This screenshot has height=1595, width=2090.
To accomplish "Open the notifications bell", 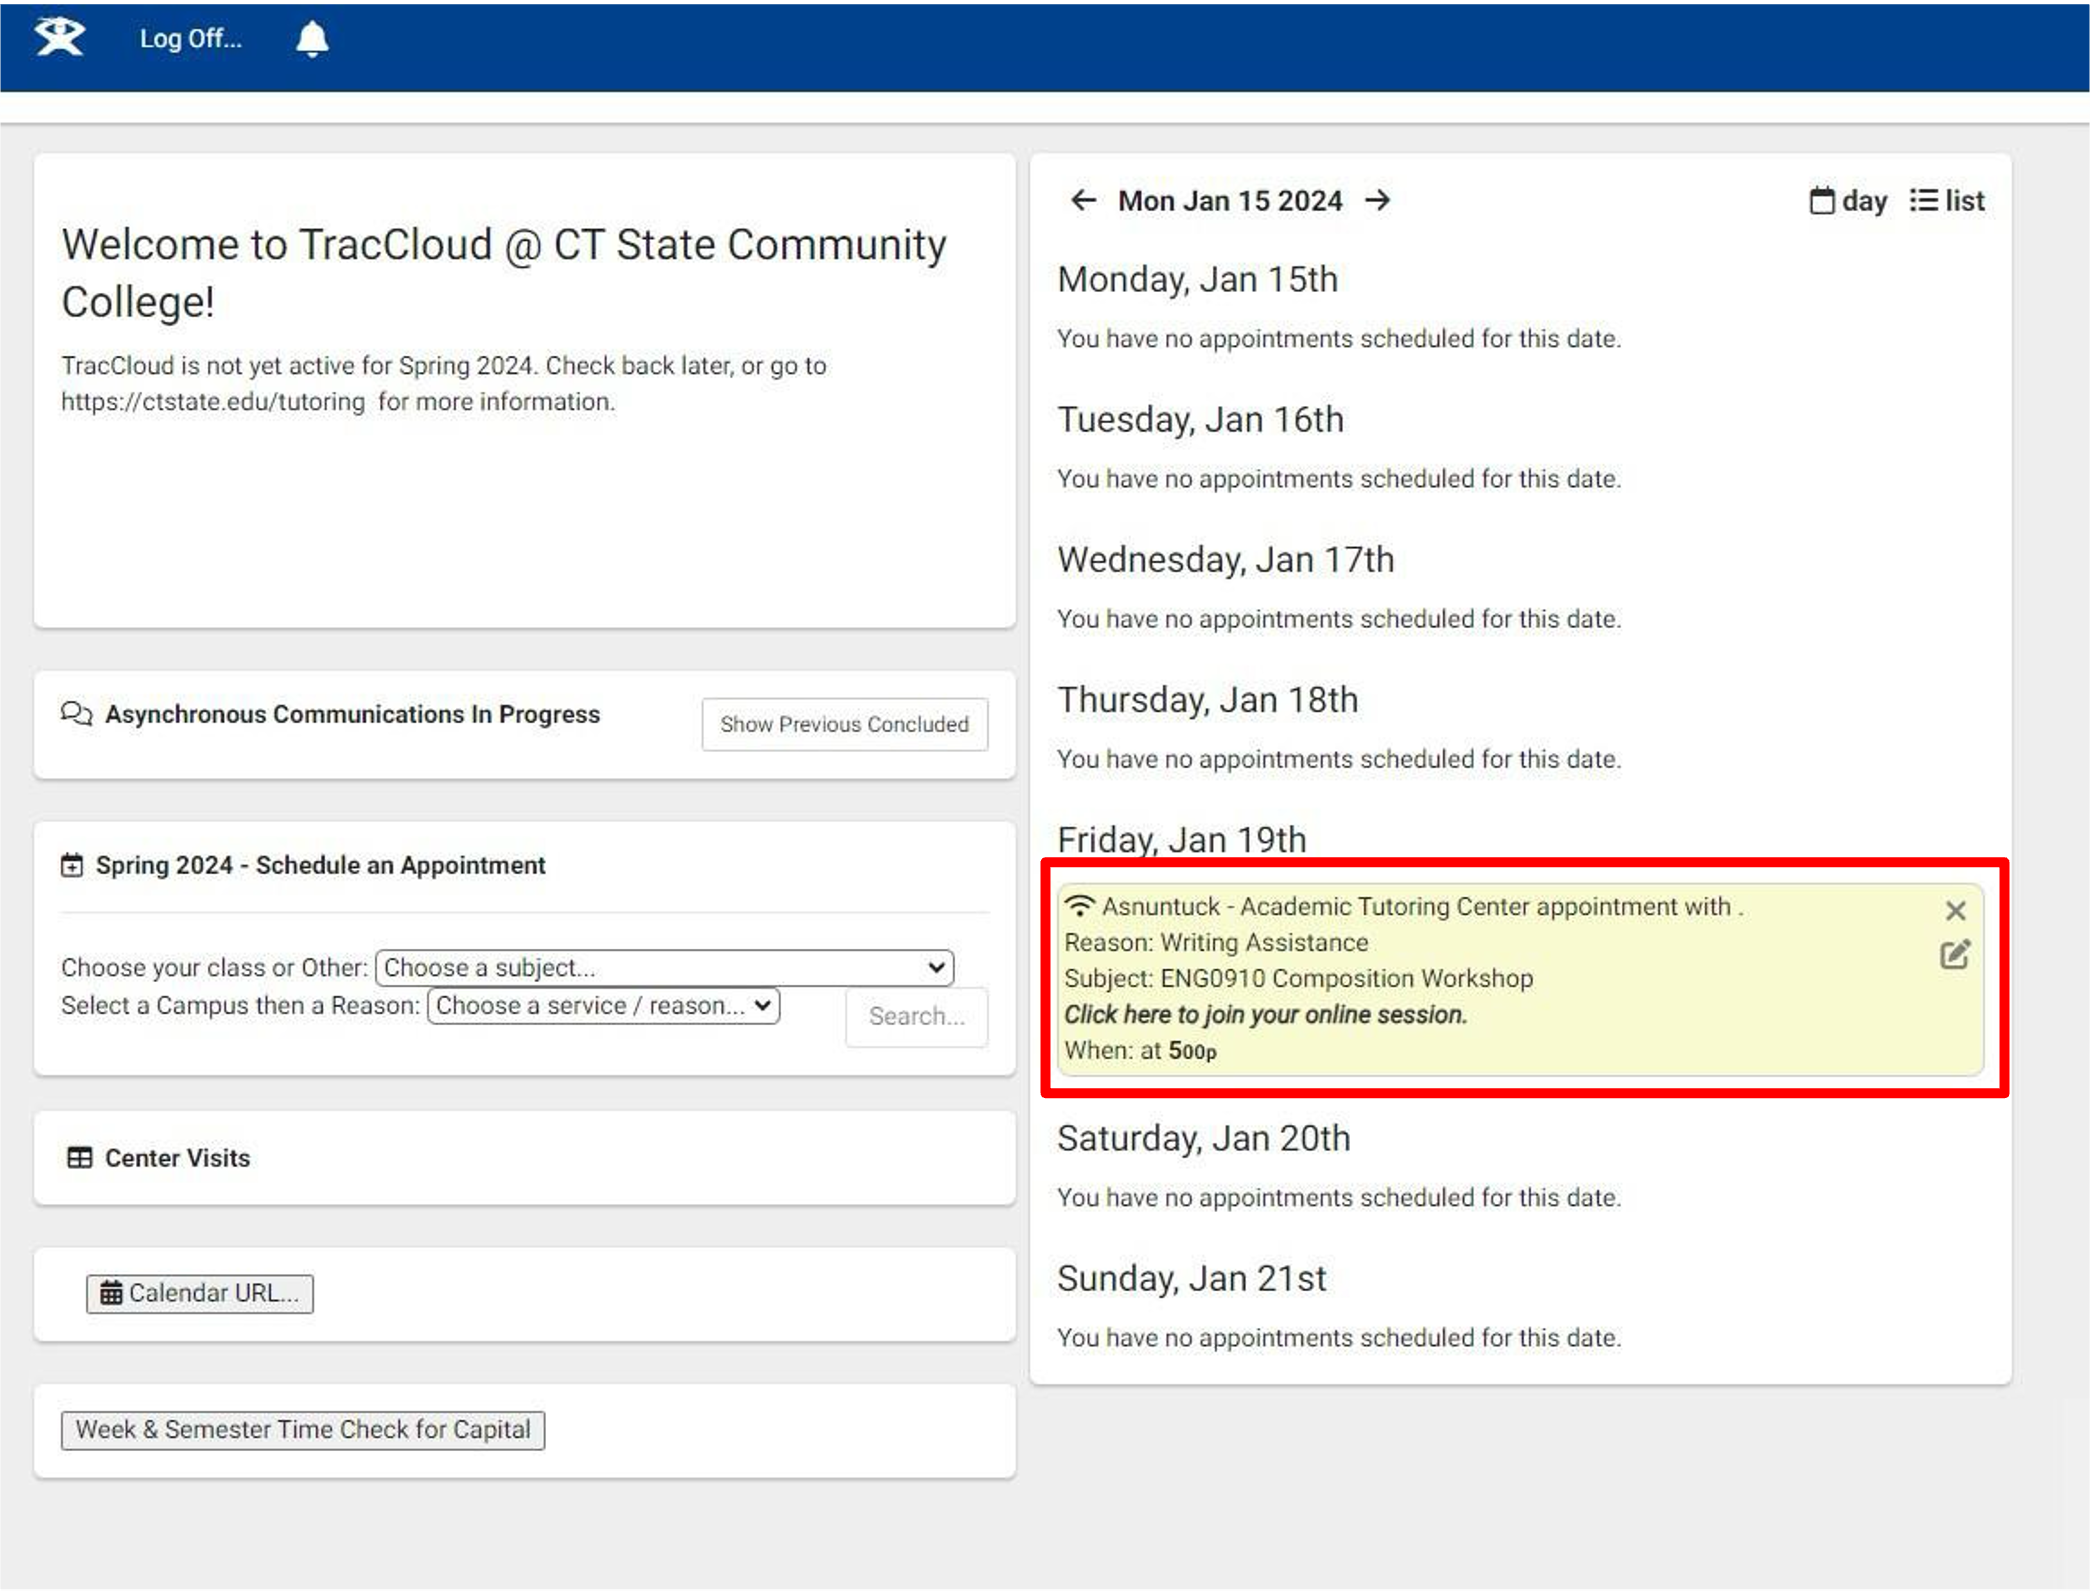I will (312, 39).
